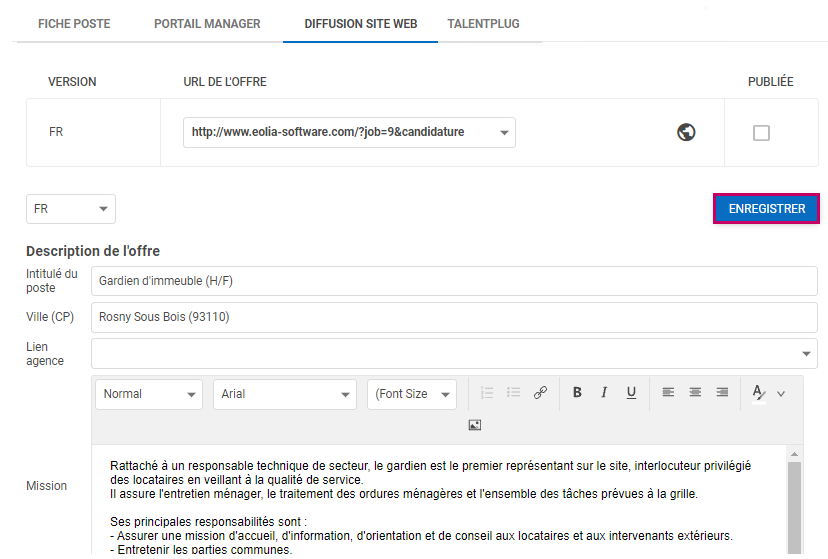Center align text in the Mission editor
Viewport: 828px width, 559px height.
click(695, 393)
